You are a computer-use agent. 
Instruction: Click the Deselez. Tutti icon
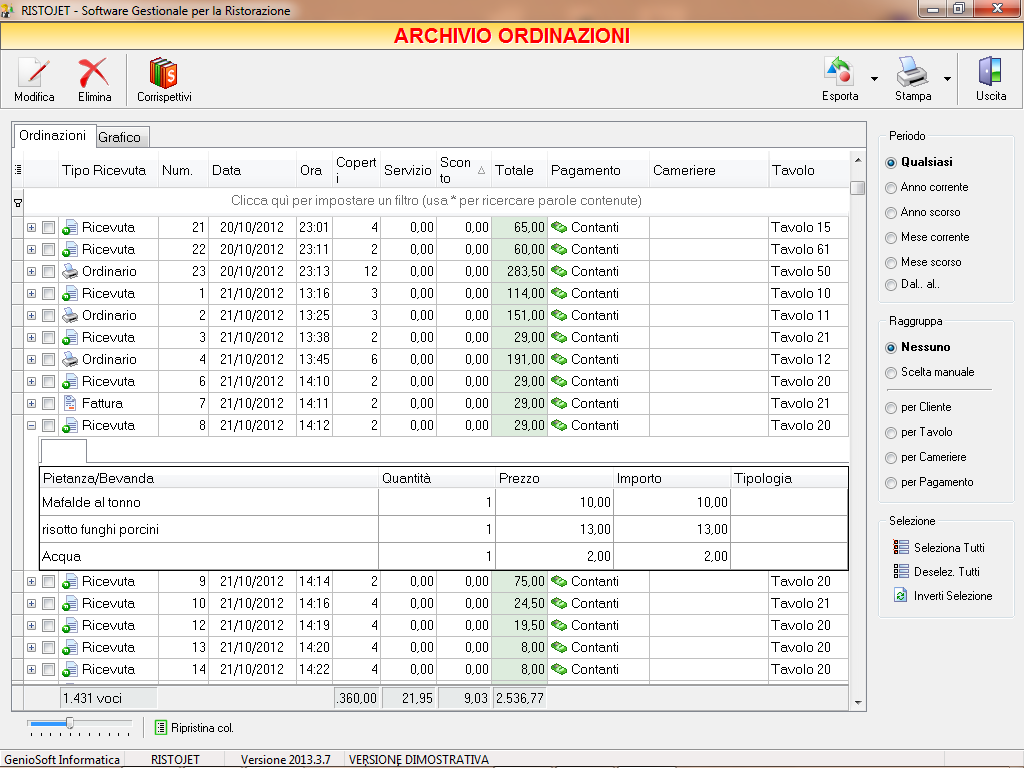point(901,571)
